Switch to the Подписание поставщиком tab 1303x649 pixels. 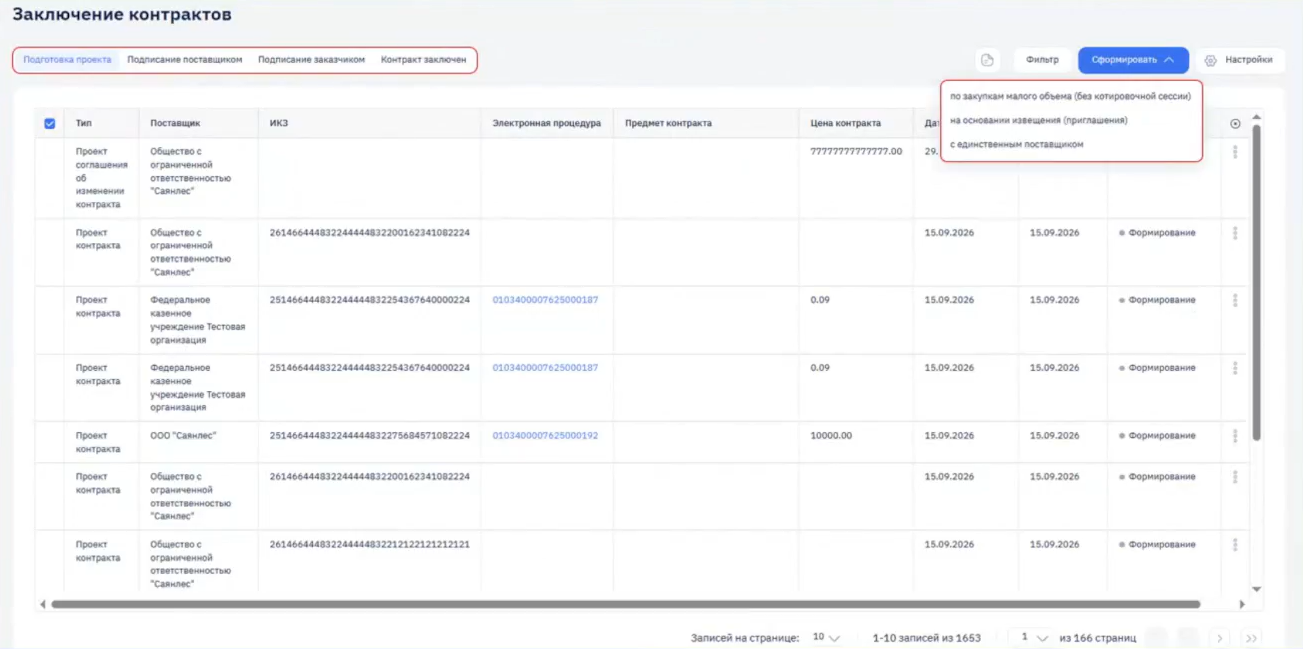[185, 60]
